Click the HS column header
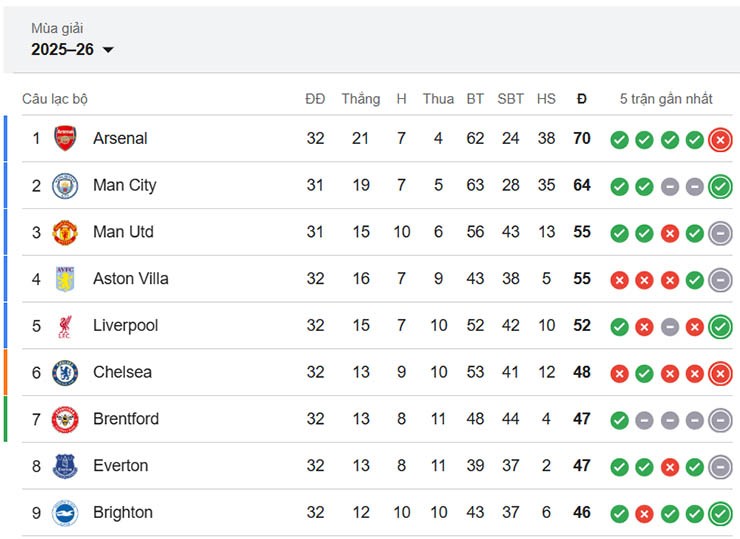 [x=546, y=99]
